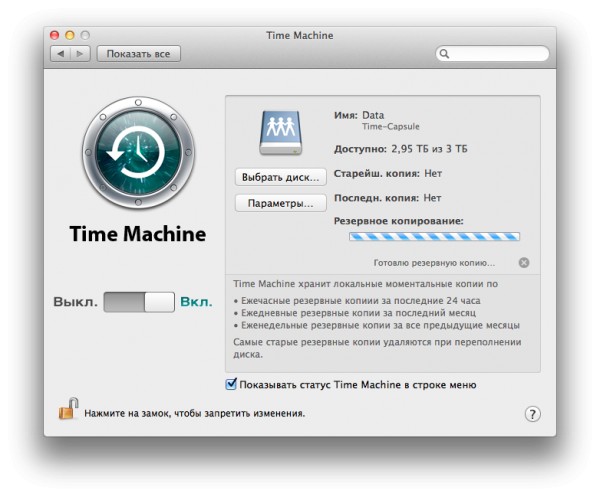
Task: Click the line about Ежечасные резервные копии
Action: 357,301
